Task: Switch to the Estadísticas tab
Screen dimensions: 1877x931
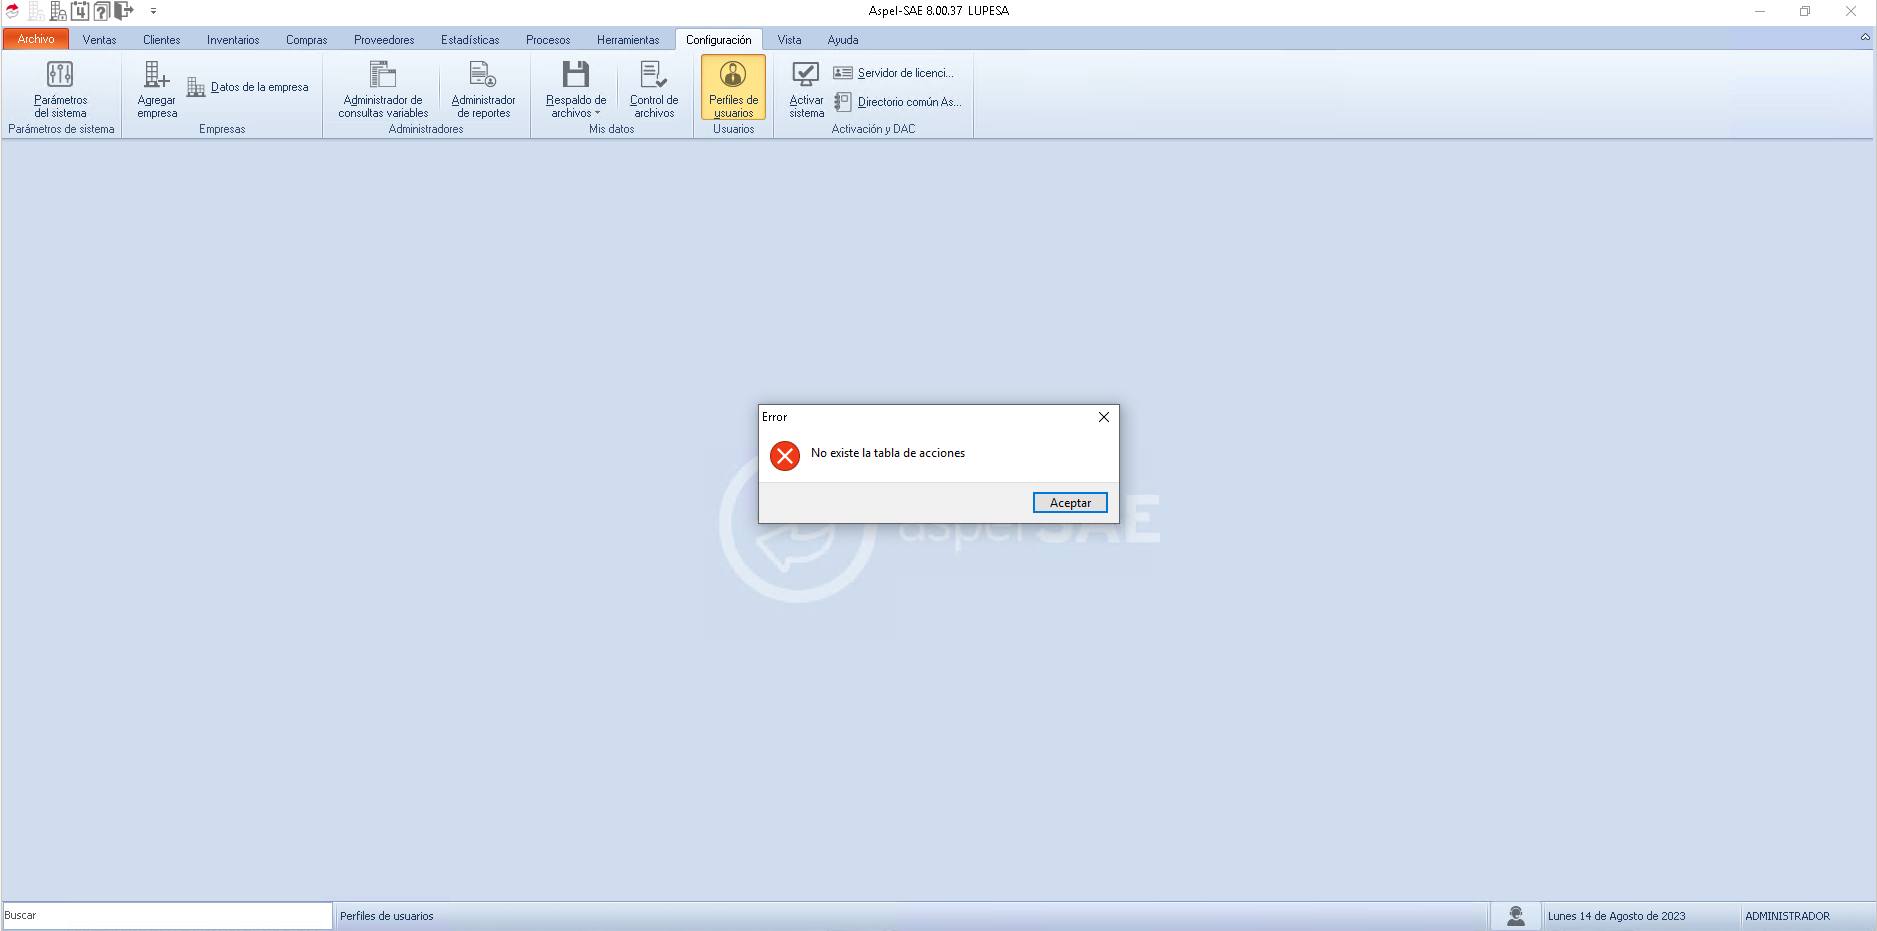Action: (470, 40)
